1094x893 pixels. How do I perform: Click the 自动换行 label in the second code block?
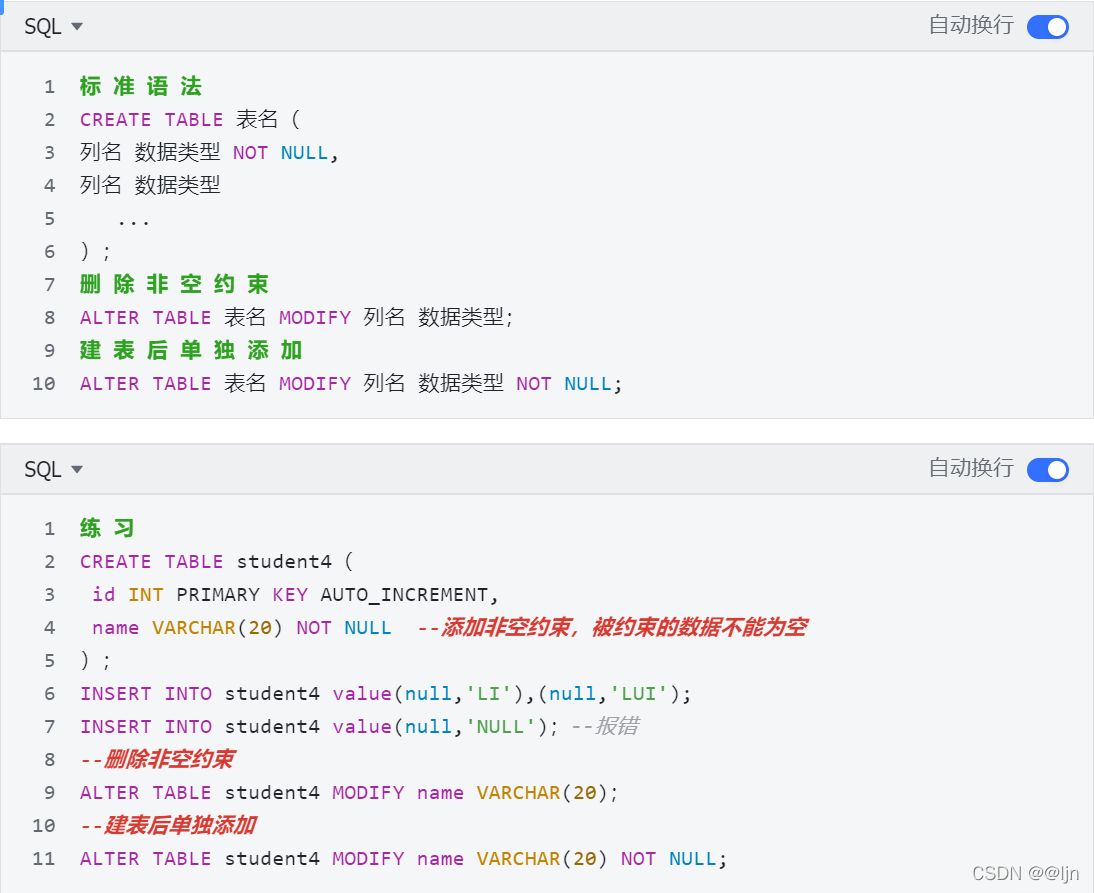[x=971, y=468]
